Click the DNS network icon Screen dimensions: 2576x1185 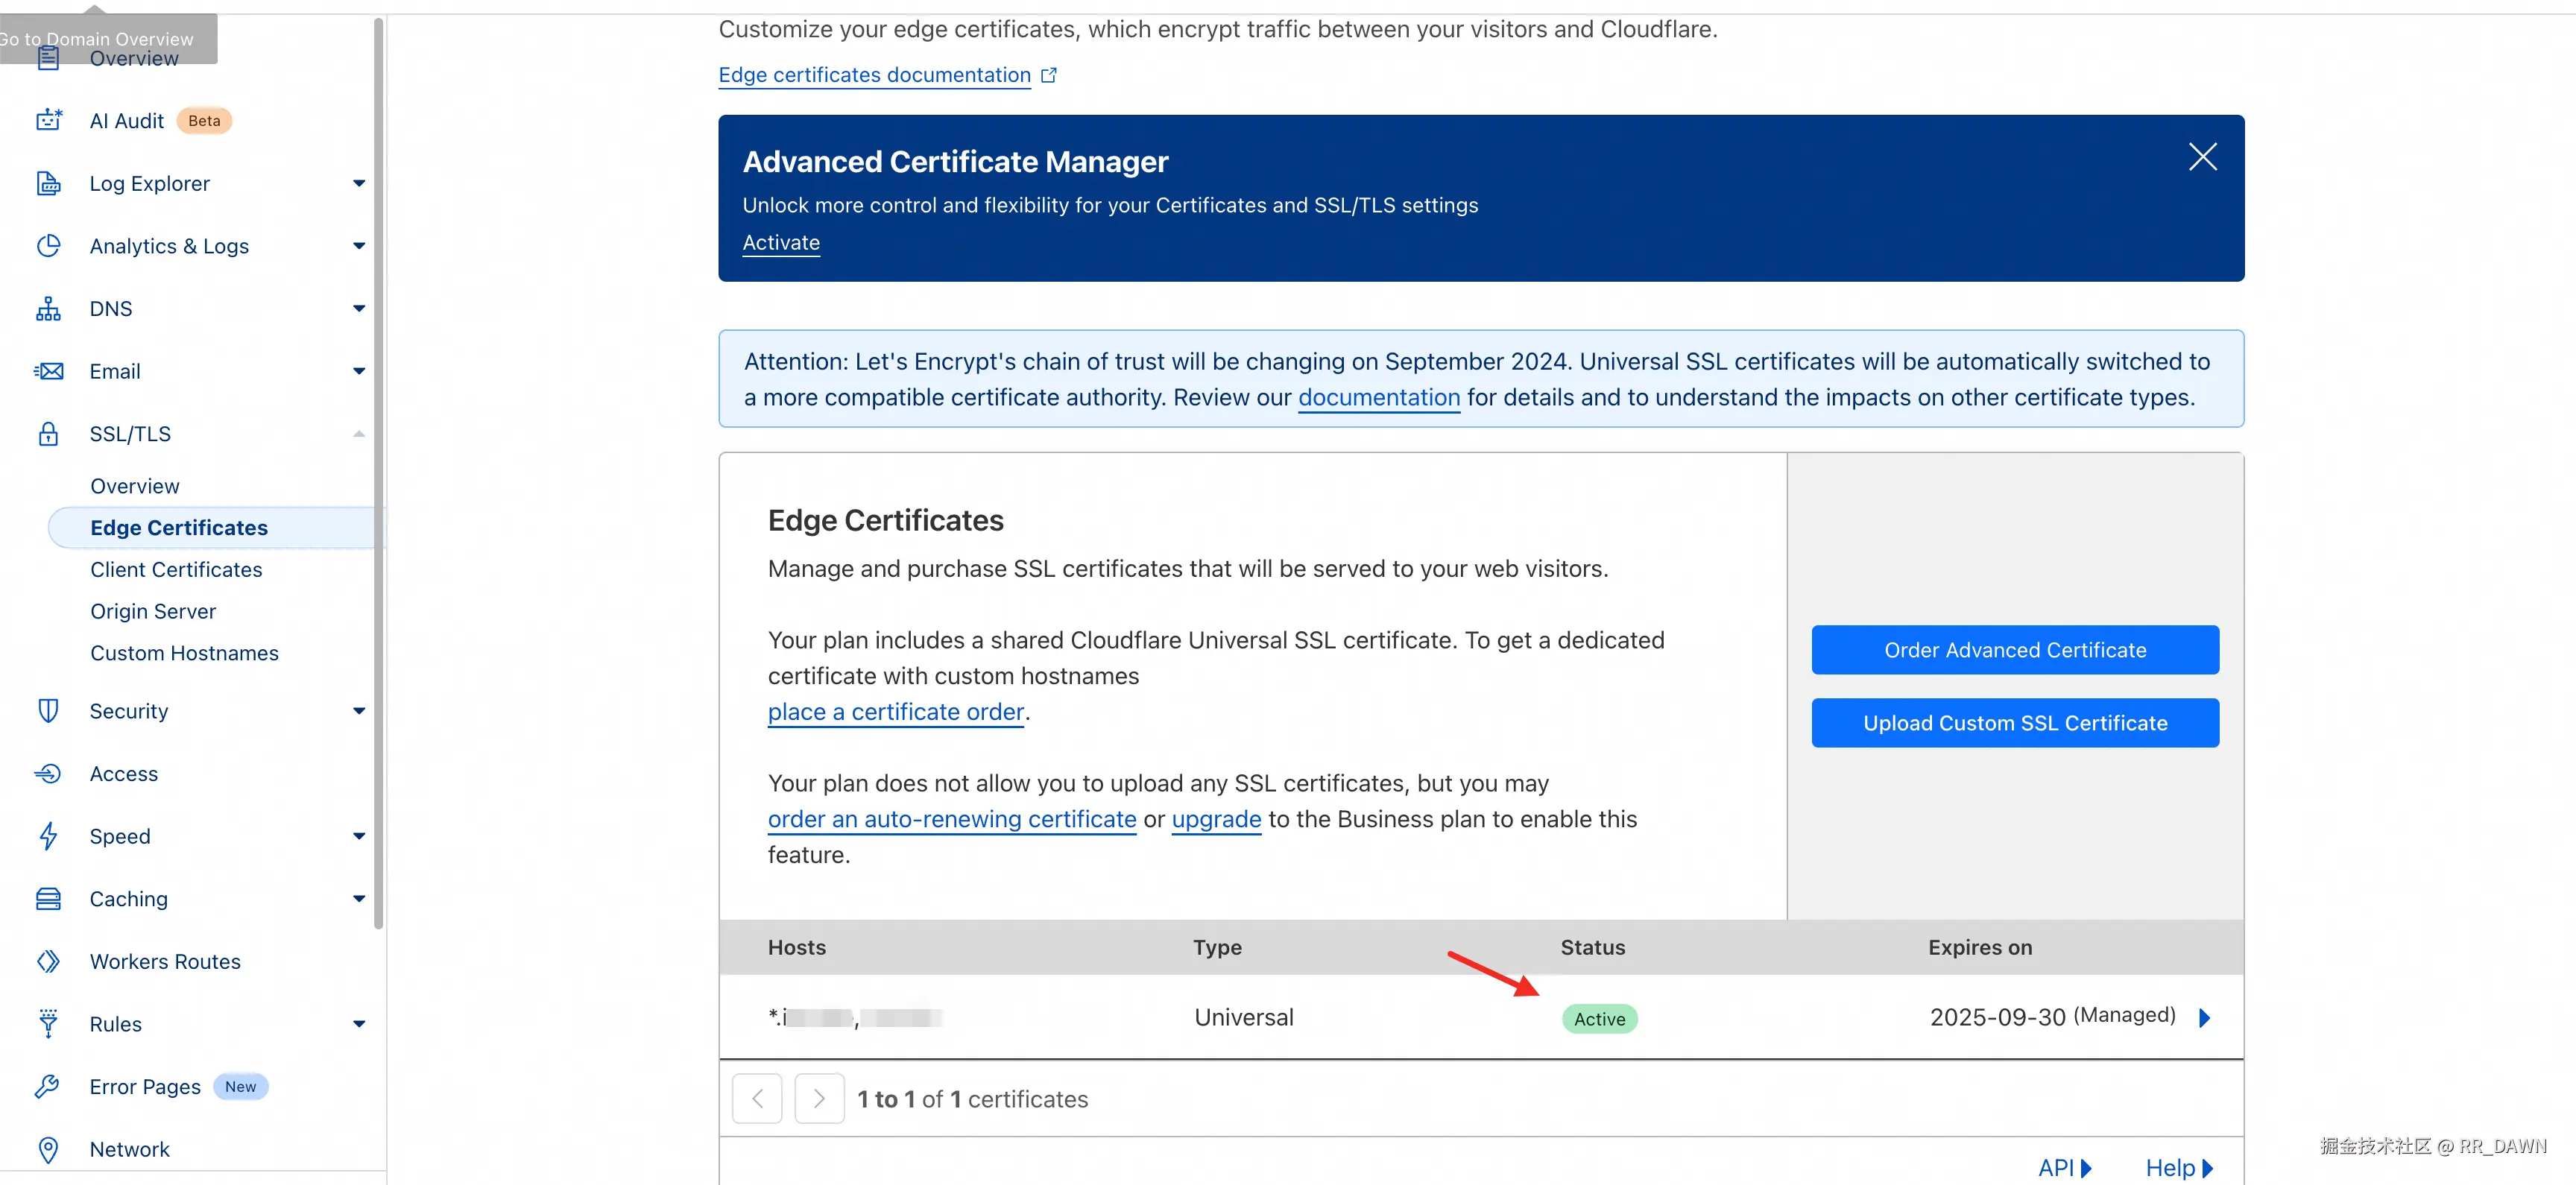tap(48, 309)
